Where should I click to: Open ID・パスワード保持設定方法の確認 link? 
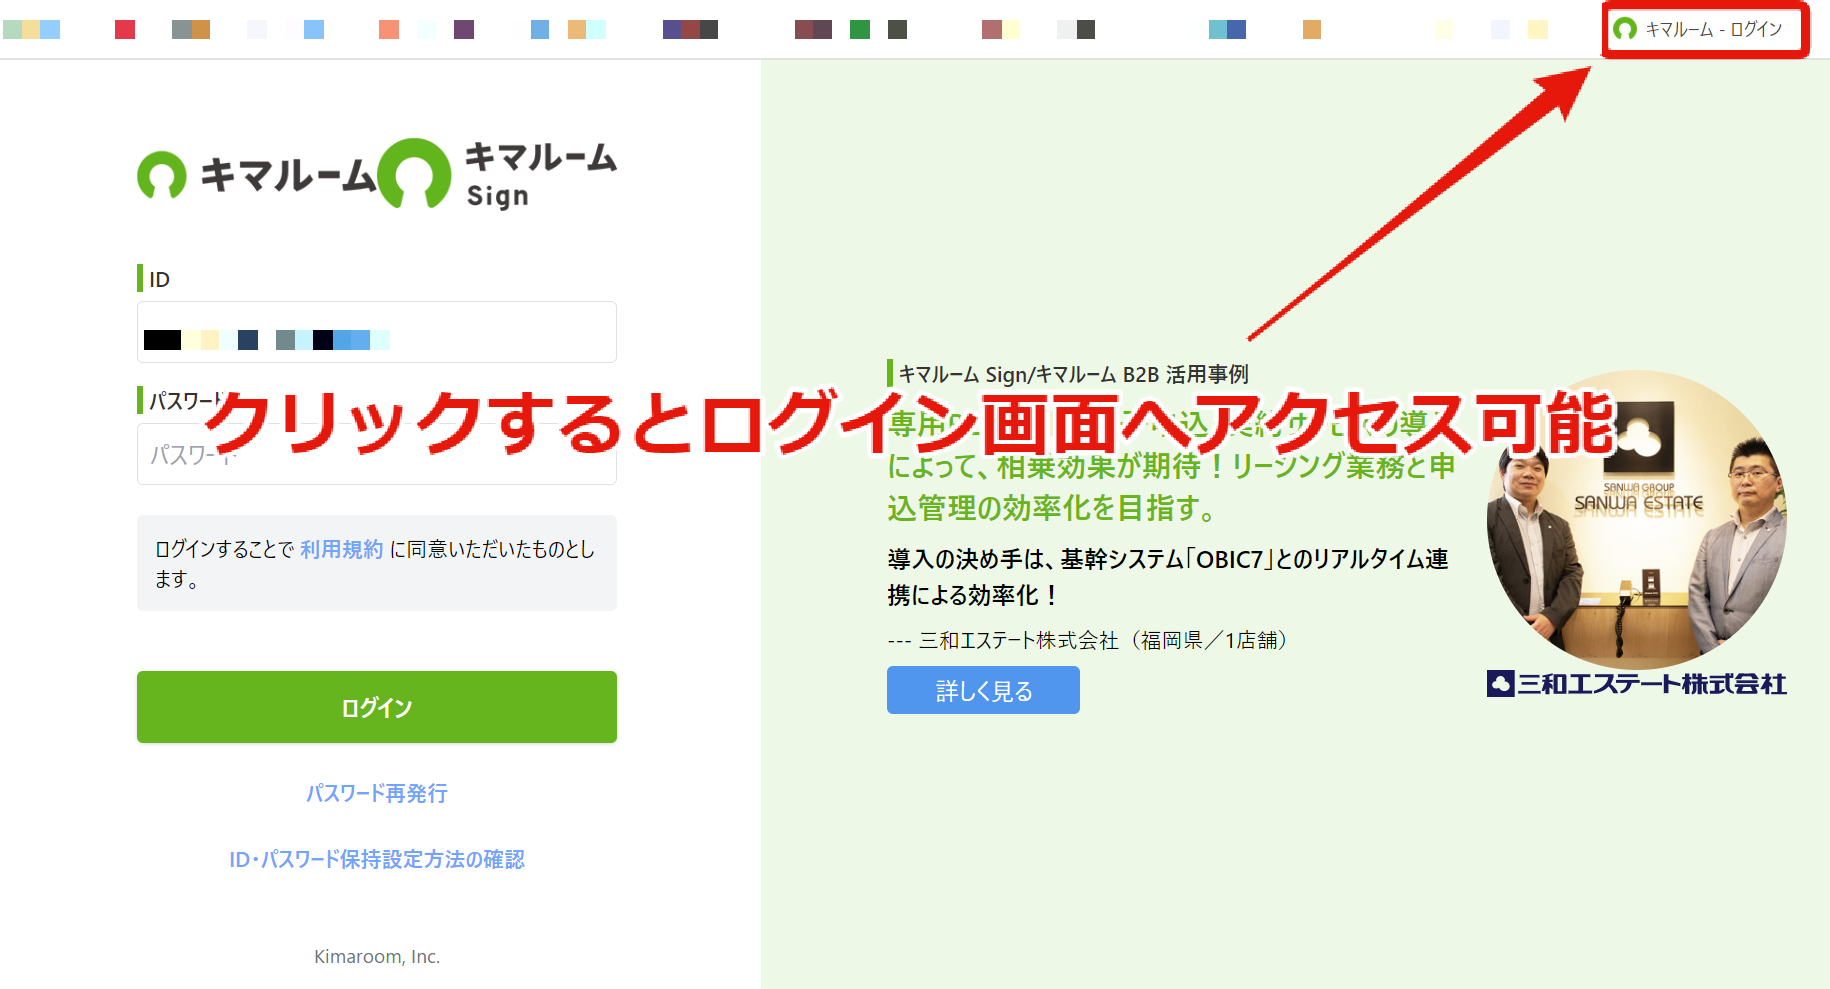(x=377, y=859)
